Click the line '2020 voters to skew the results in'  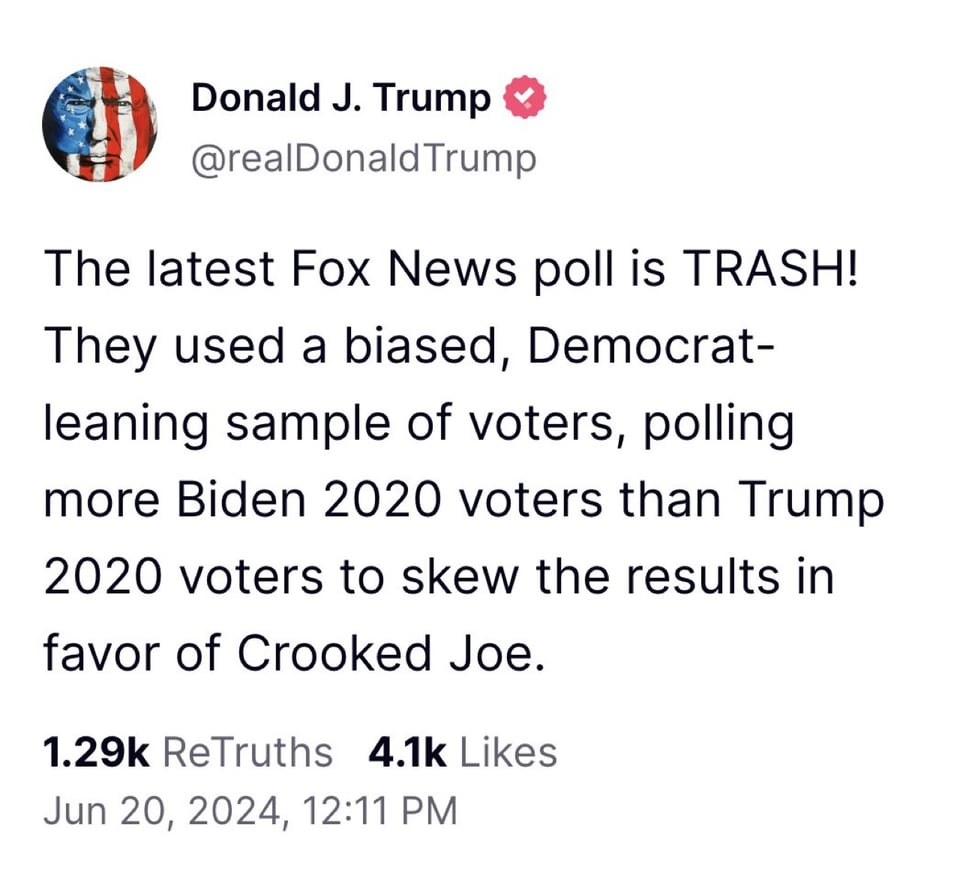(438, 579)
